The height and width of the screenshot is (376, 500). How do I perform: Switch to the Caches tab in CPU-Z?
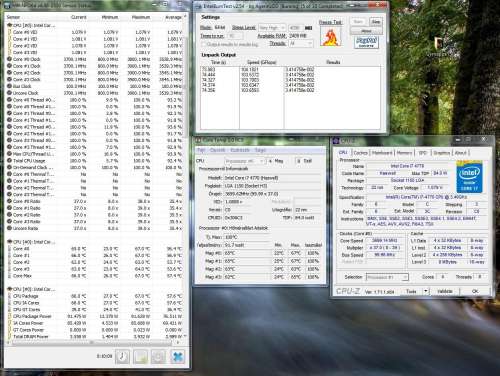(360, 153)
